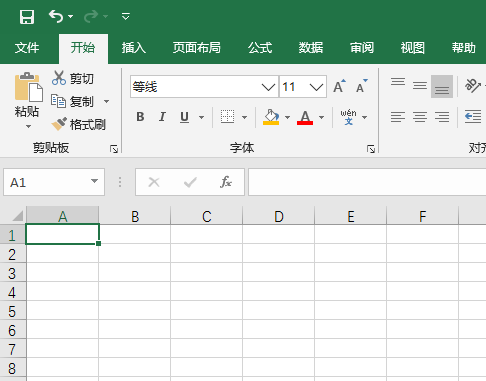Screen dimensions: 486x381
Task: Open Customize Quick Access Toolbar dropdown
Action: (126, 16)
